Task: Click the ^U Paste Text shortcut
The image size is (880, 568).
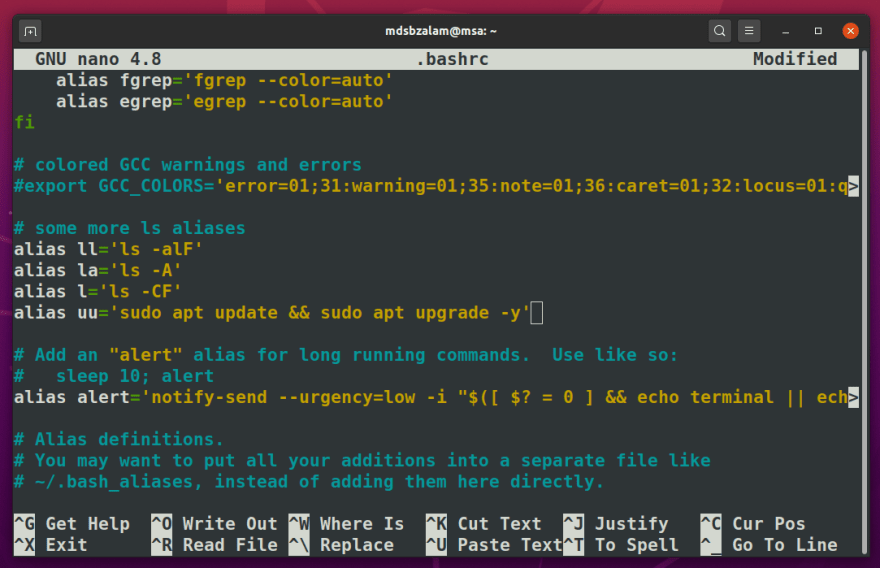Action: (494, 545)
